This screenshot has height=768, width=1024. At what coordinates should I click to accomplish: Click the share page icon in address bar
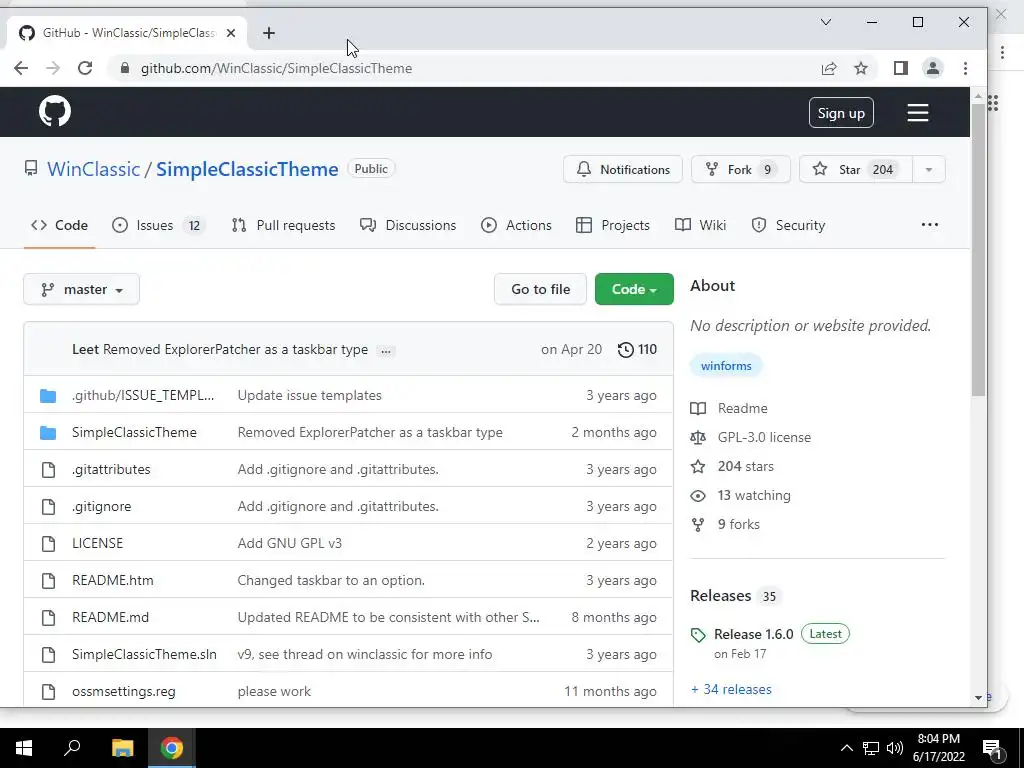click(829, 68)
